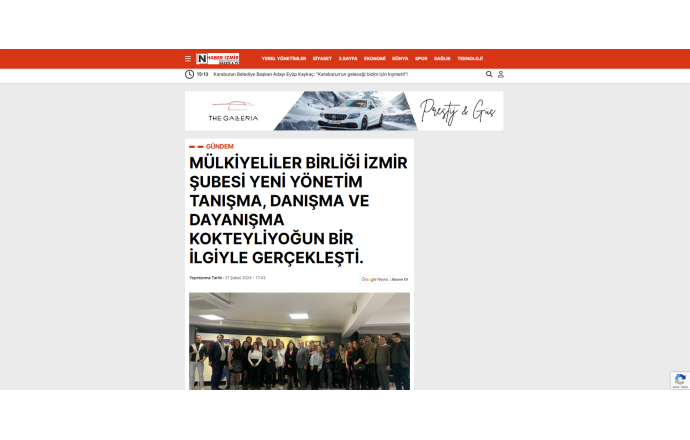Click the clock icon beside 15:13
The image size is (690, 440).
coord(189,74)
